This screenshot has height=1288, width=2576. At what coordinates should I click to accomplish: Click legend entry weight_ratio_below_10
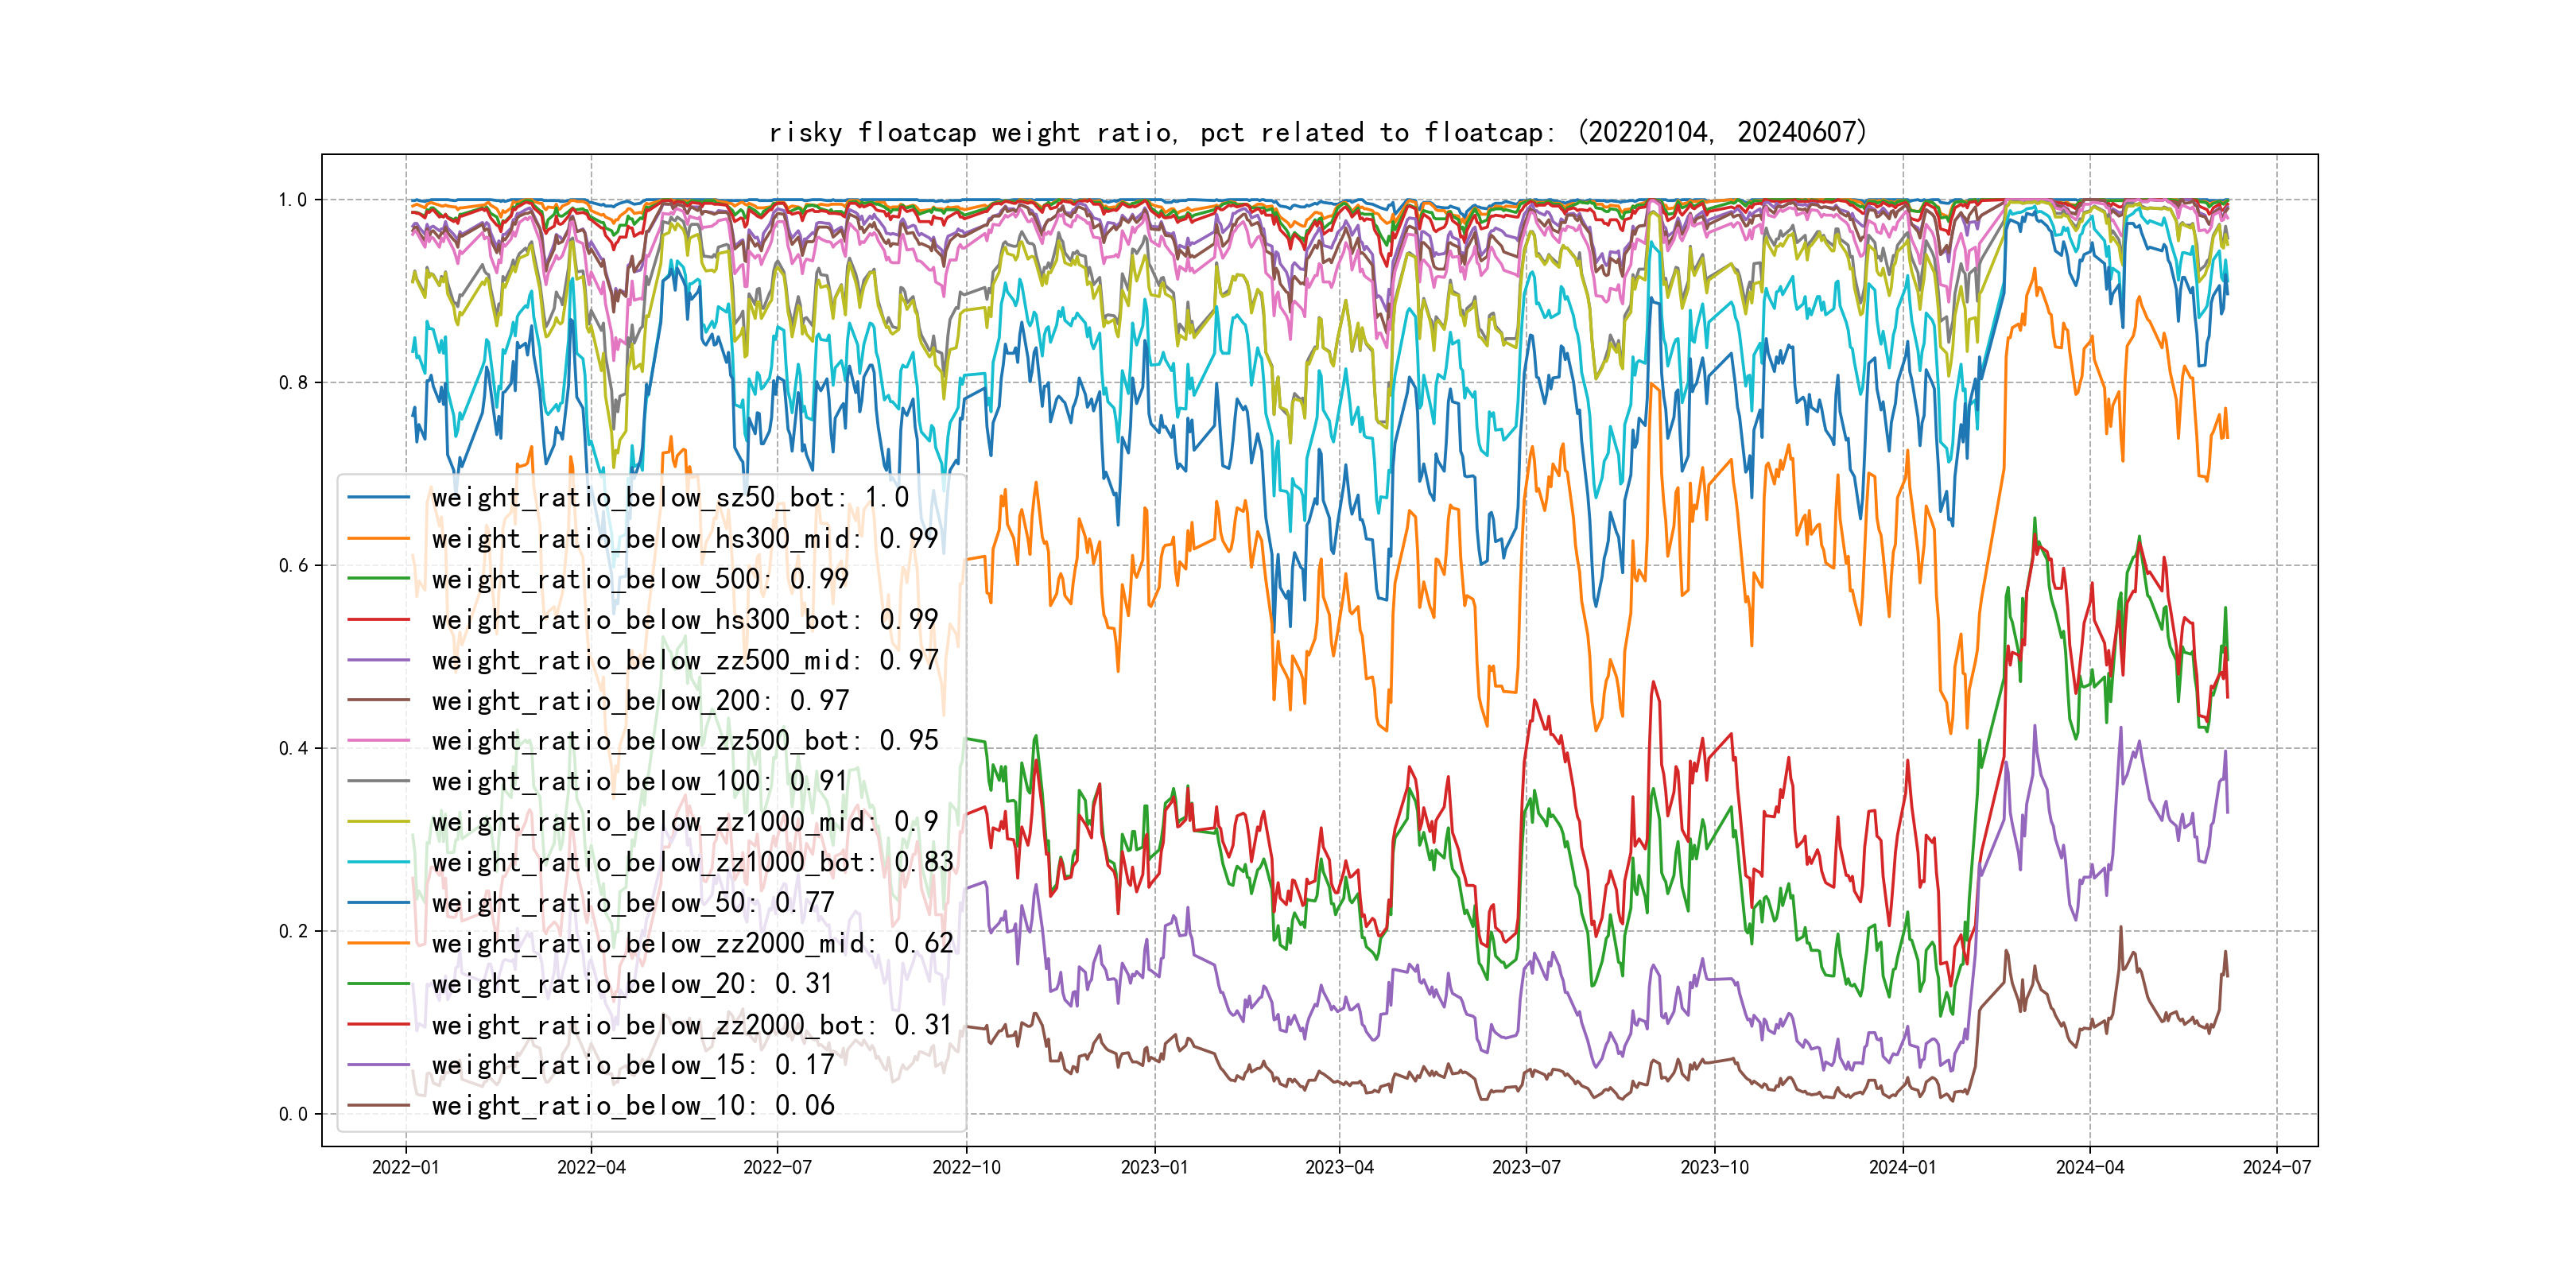pos(632,1106)
